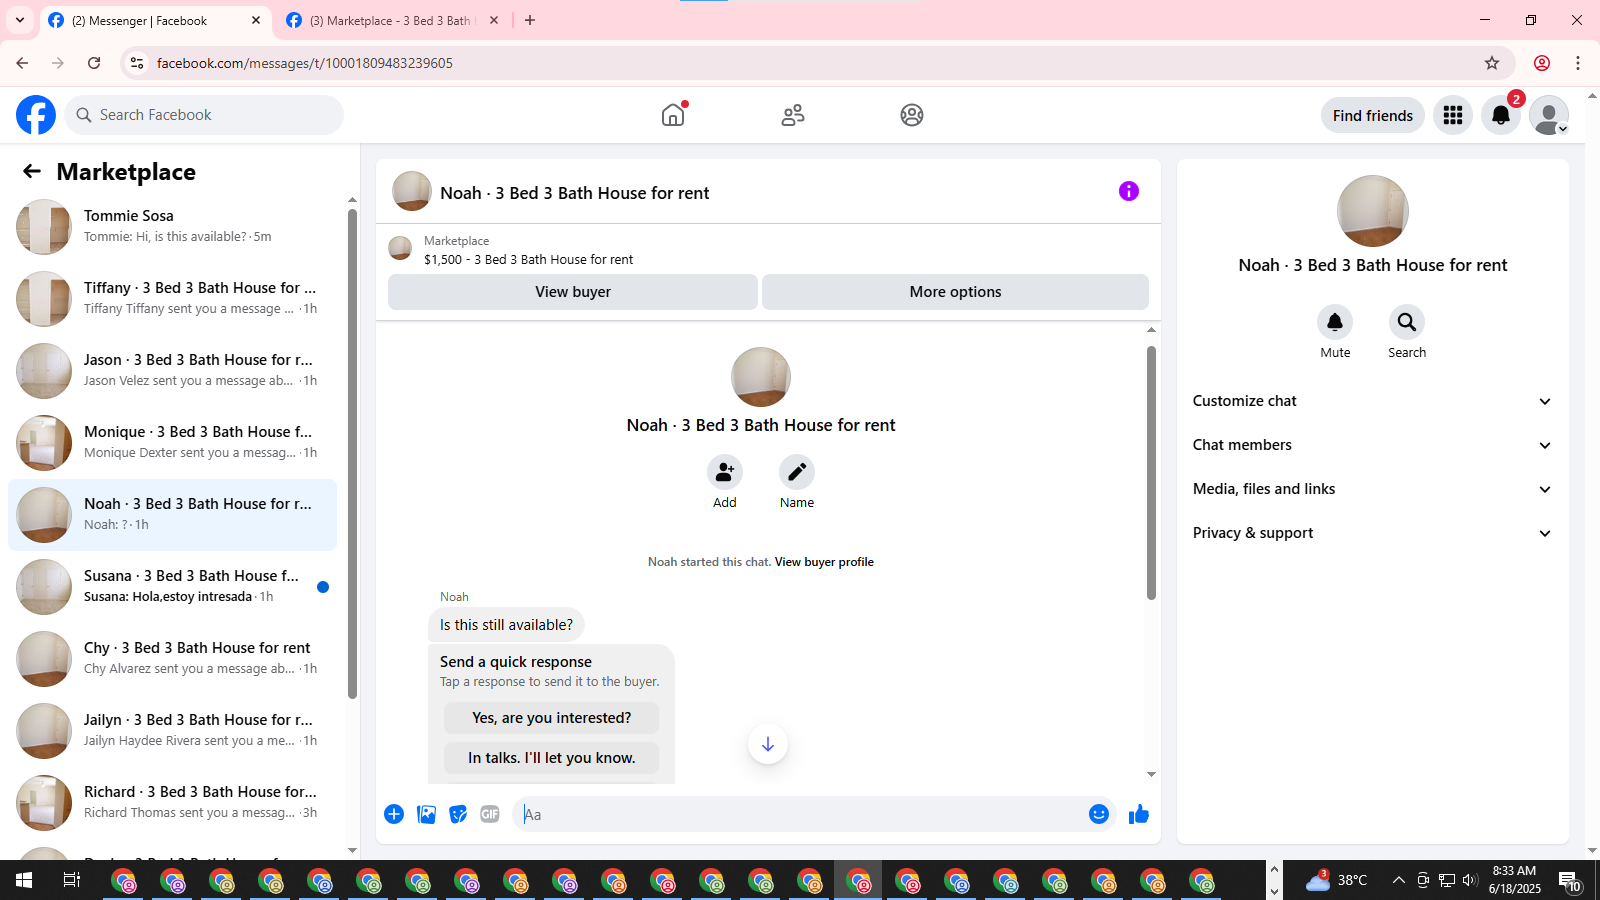
Task: Click the chat messages scrollbar
Action: [x=1151, y=472]
